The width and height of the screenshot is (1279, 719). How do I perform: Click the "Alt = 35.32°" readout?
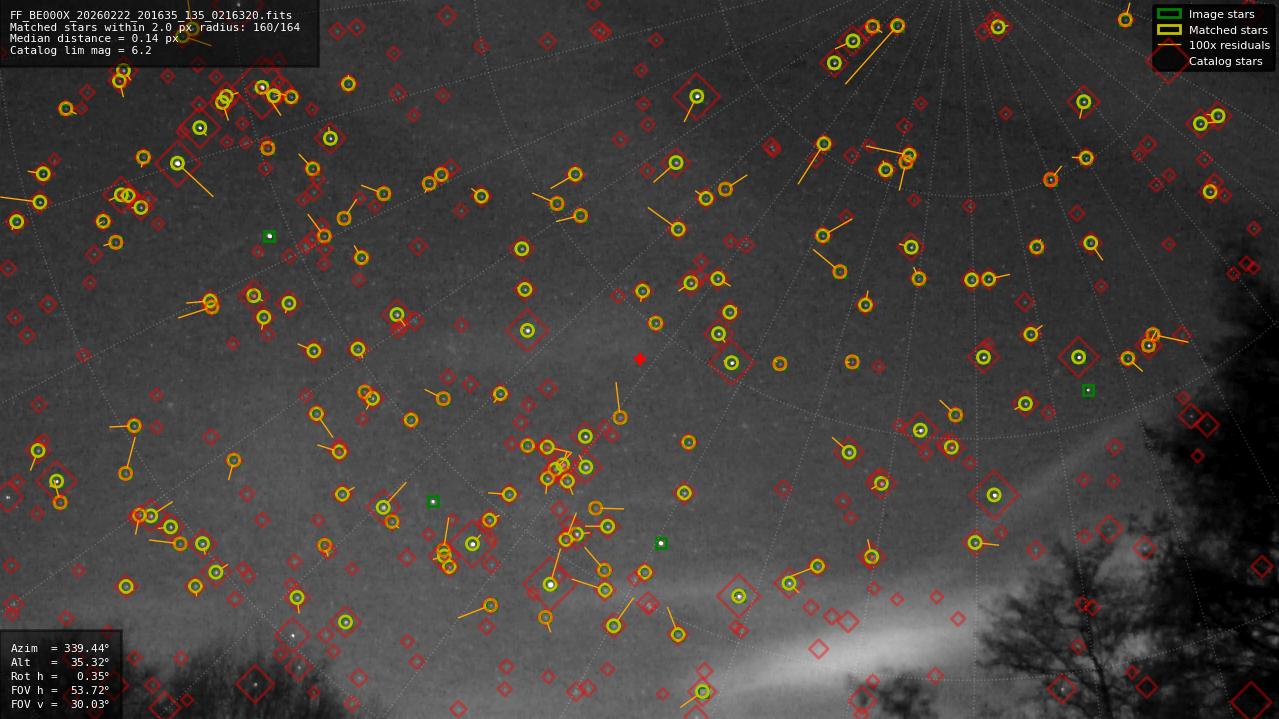click(x=60, y=662)
